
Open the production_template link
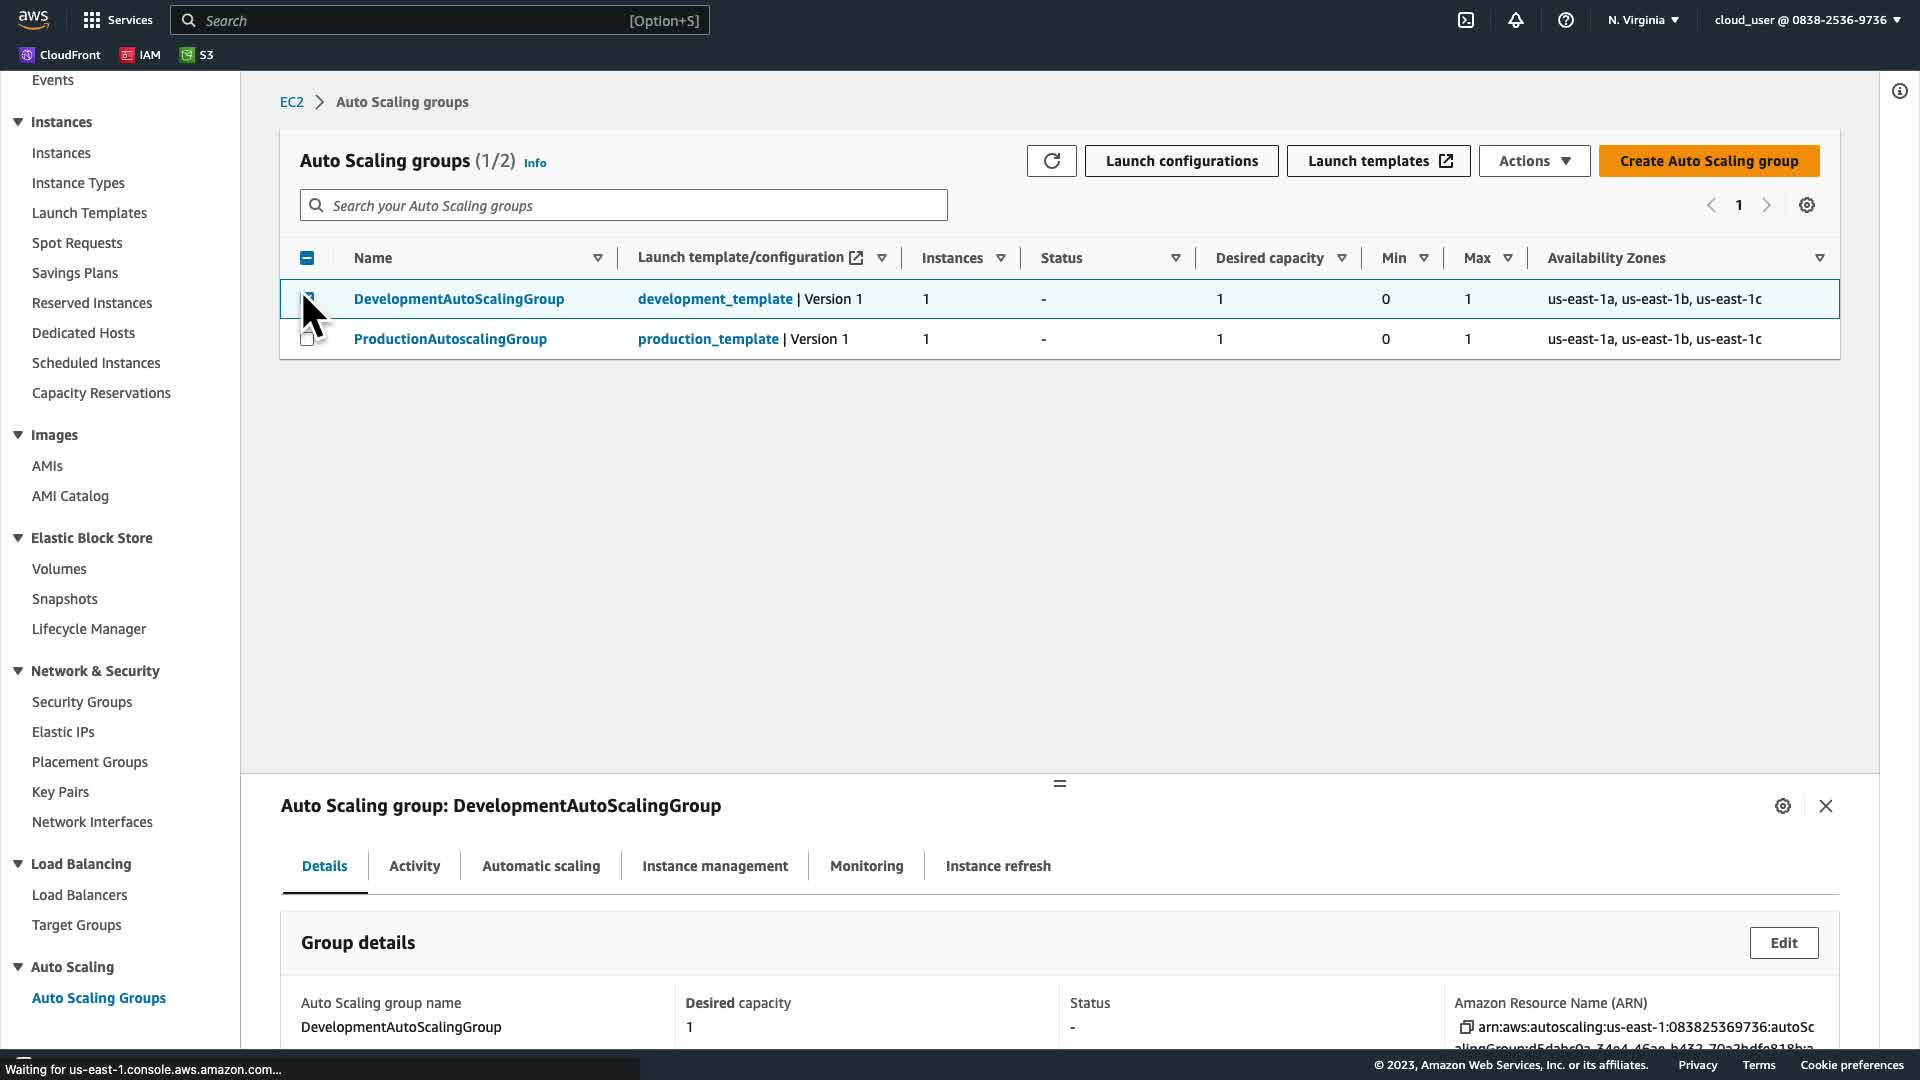pos(708,339)
